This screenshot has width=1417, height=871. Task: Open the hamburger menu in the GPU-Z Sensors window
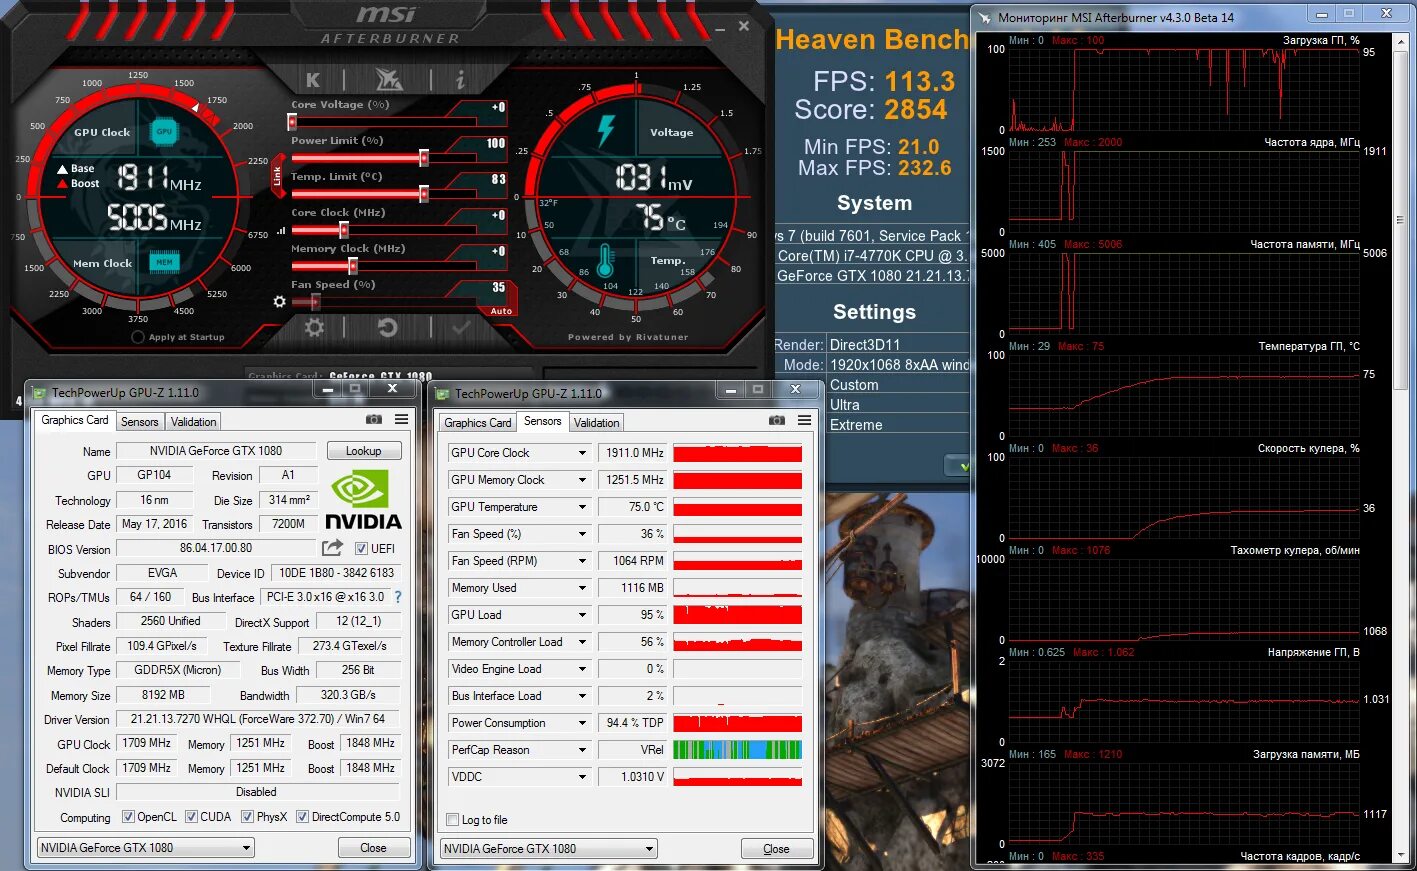(x=804, y=421)
